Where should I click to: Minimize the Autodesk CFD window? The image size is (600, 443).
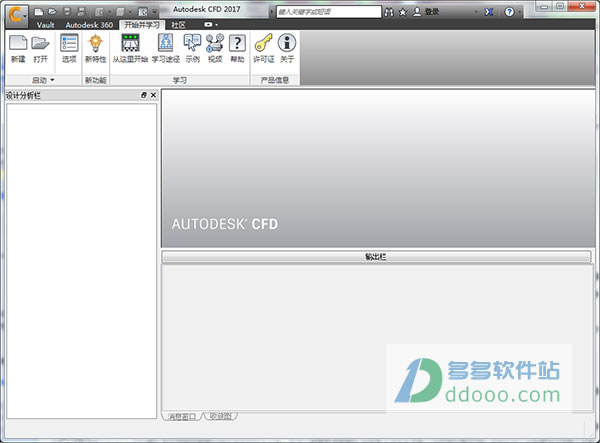[x=544, y=6]
